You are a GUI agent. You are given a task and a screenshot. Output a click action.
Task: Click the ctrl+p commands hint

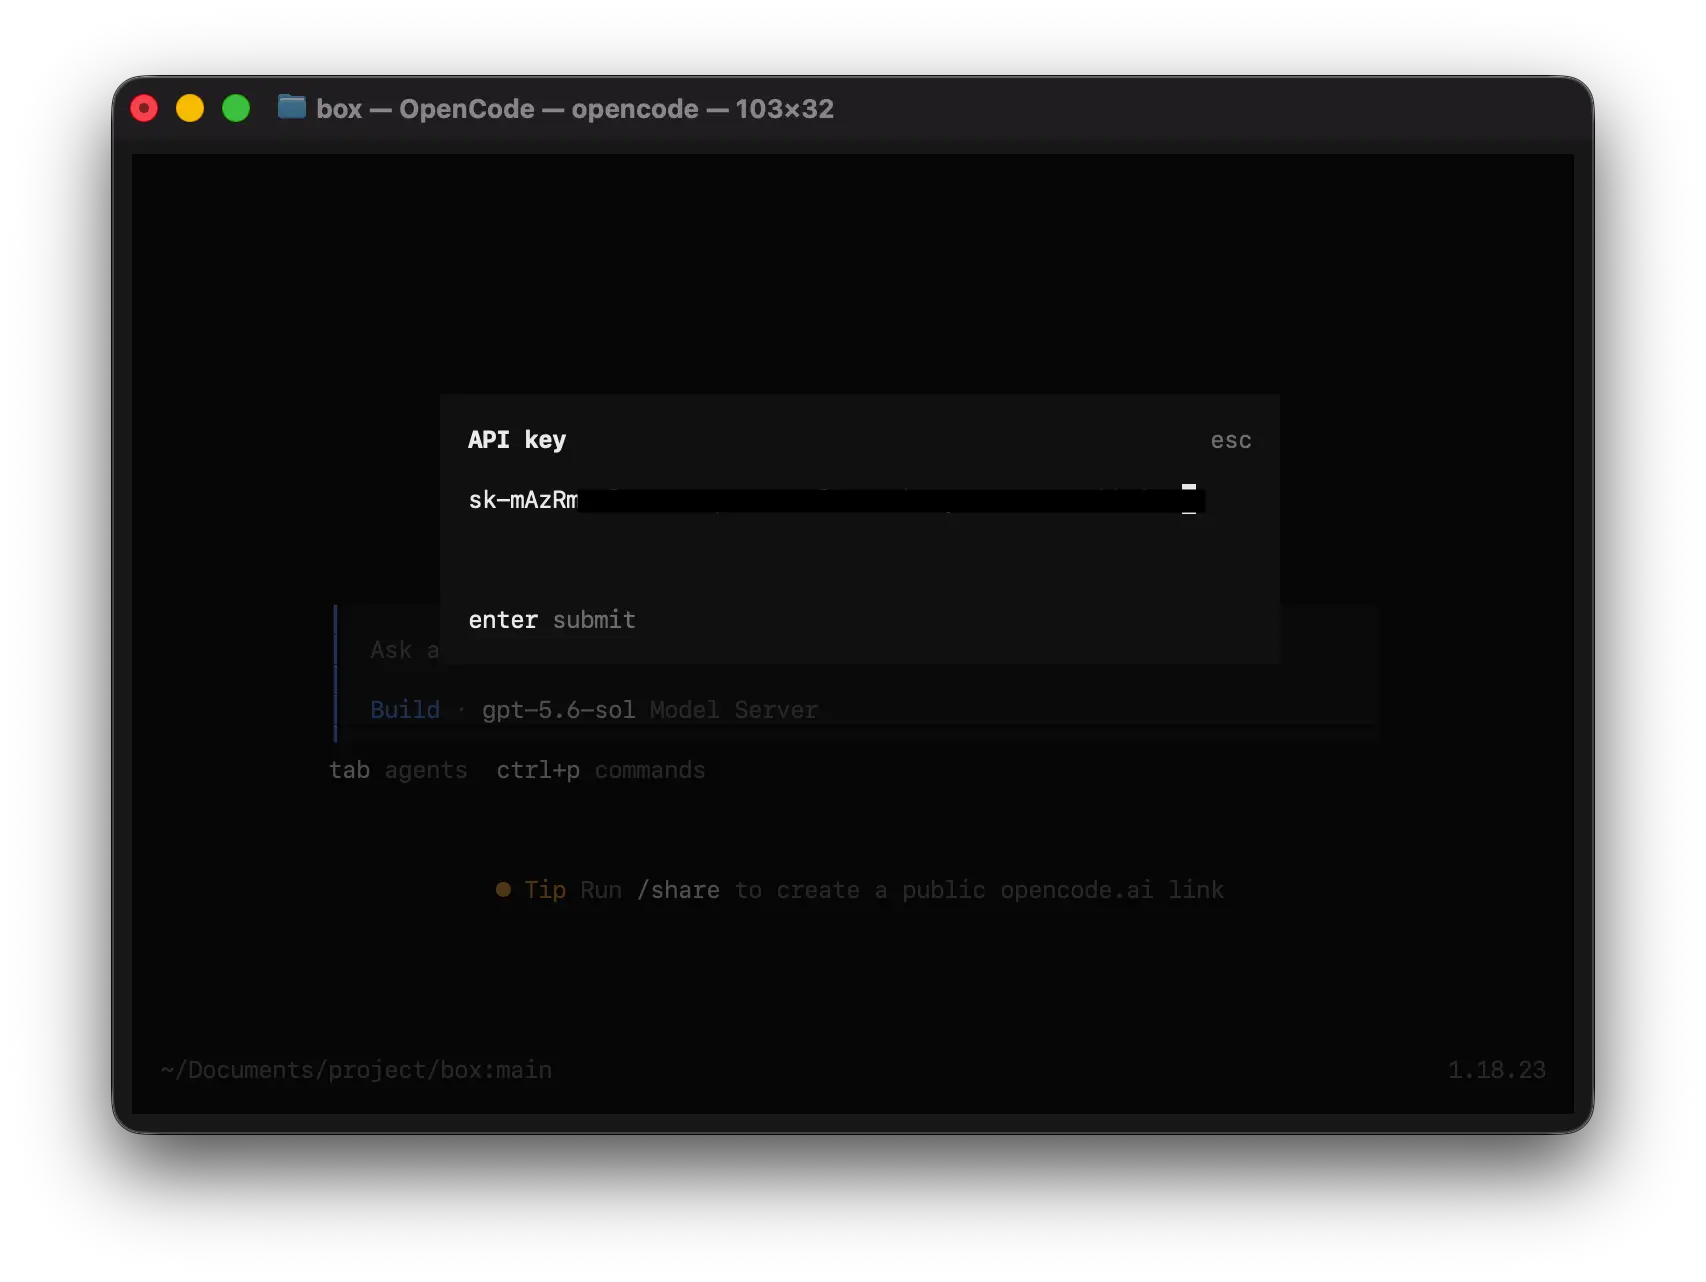coord(601,770)
